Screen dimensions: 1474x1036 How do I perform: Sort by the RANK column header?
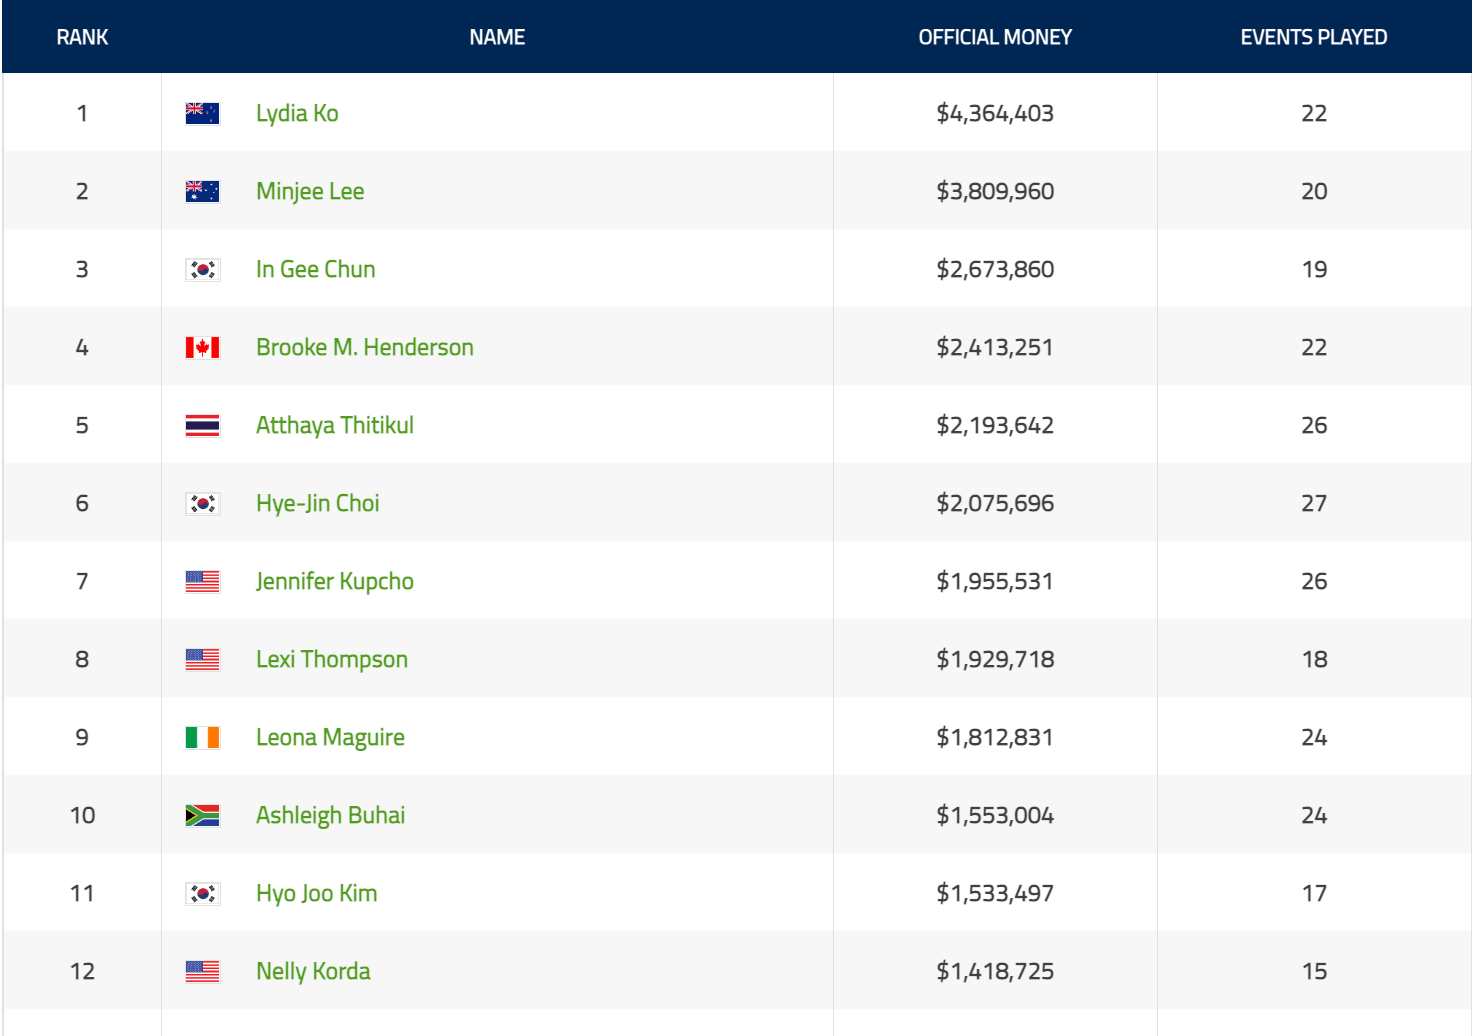click(82, 37)
